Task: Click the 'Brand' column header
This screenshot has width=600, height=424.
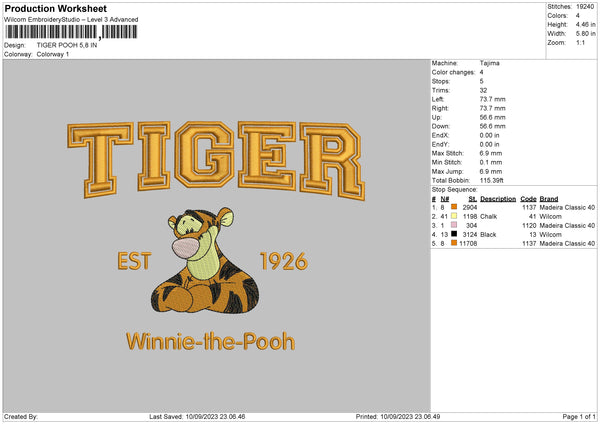Action: coord(549,199)
